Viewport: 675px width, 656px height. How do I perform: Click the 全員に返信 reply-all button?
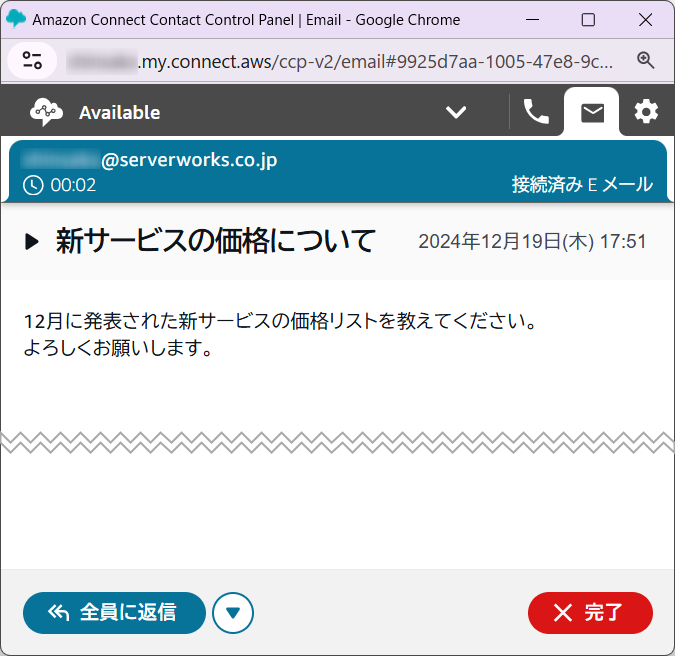tap(114, 613)
